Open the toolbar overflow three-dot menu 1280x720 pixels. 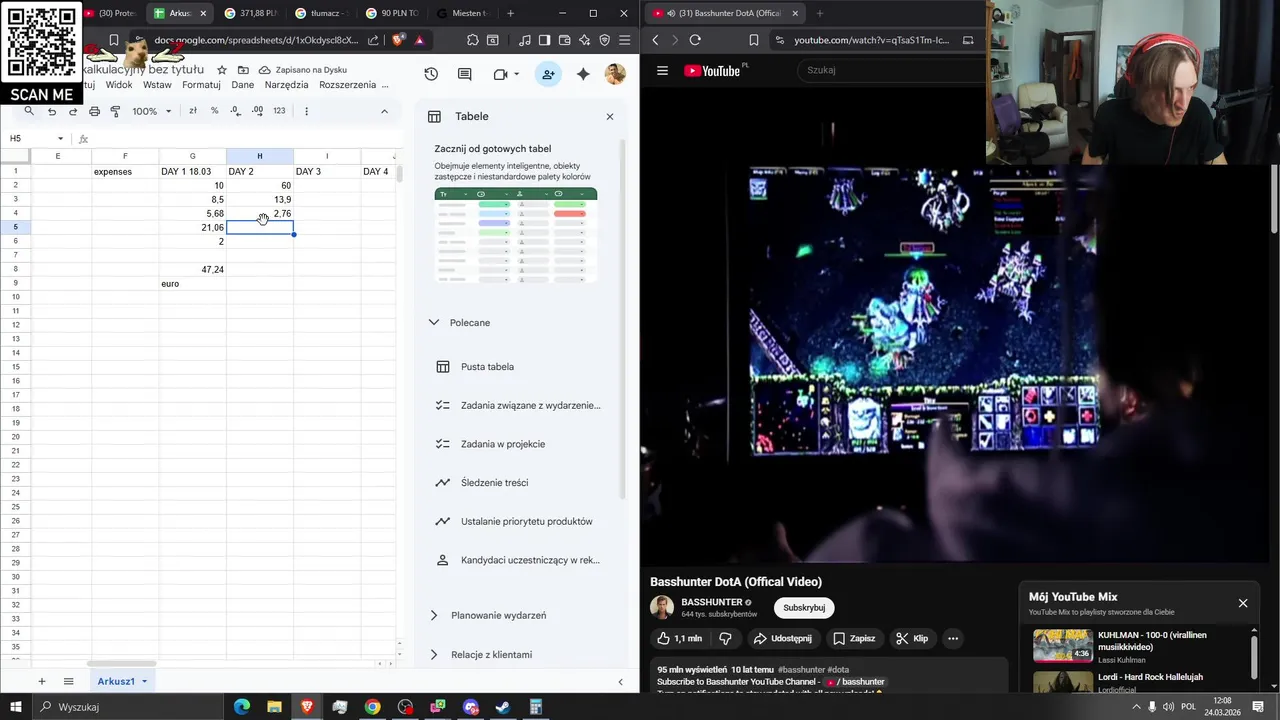click(x=306, y=111)
